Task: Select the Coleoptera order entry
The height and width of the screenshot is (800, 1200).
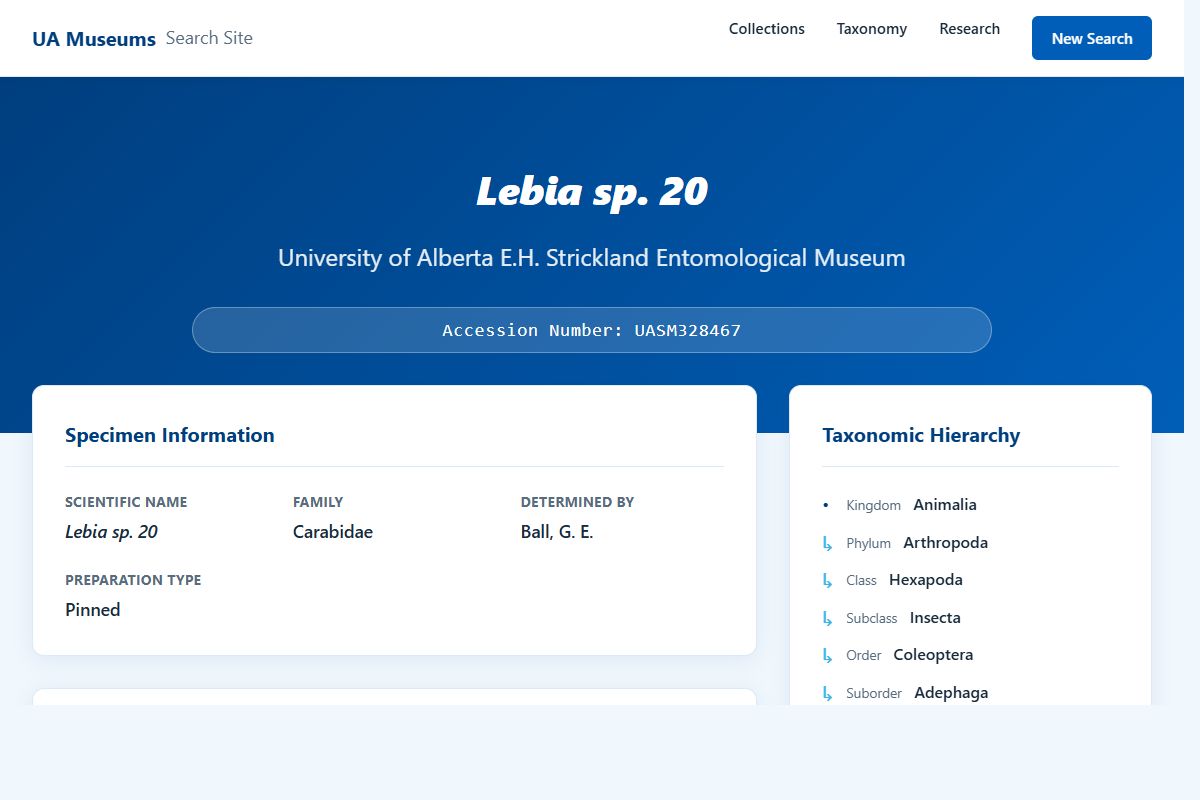Action: click(932, 655)
